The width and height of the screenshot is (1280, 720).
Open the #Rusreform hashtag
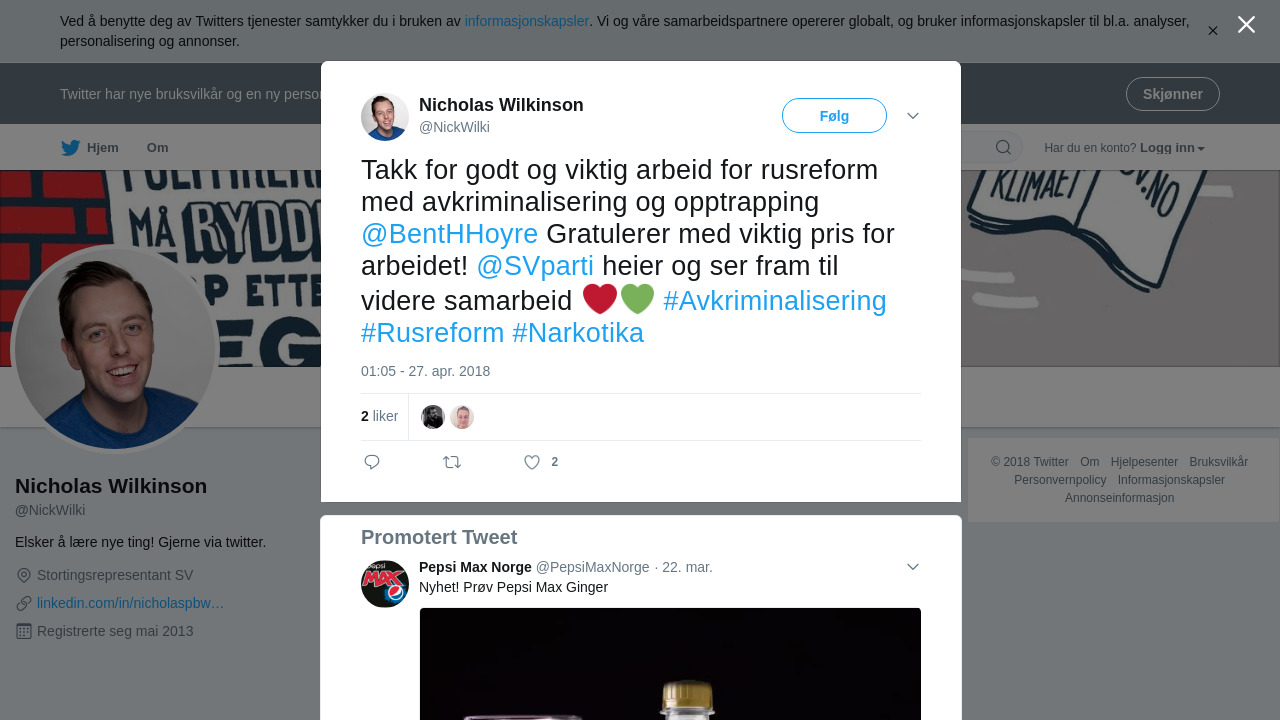433,333
